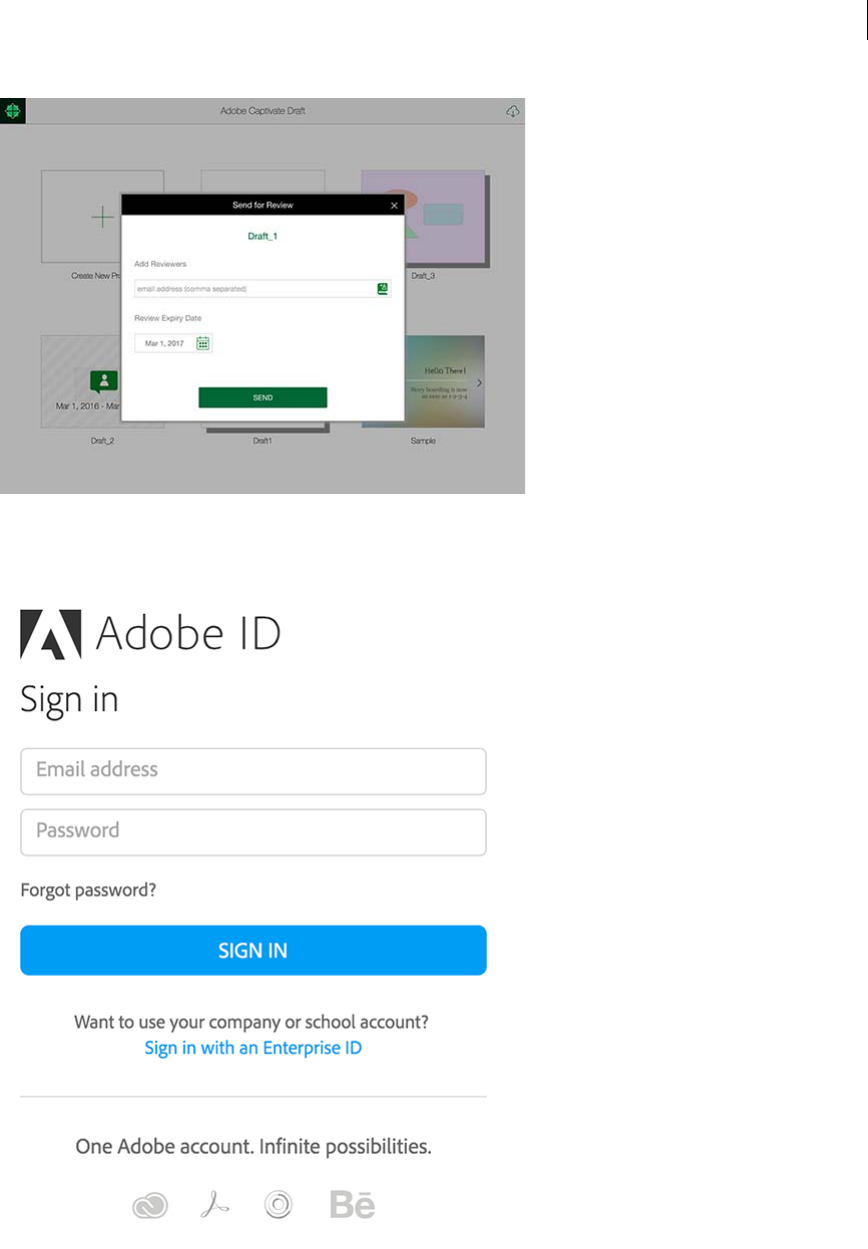Click the review status icon on Draft_2

pyautogui.click(x=103, y=381)
